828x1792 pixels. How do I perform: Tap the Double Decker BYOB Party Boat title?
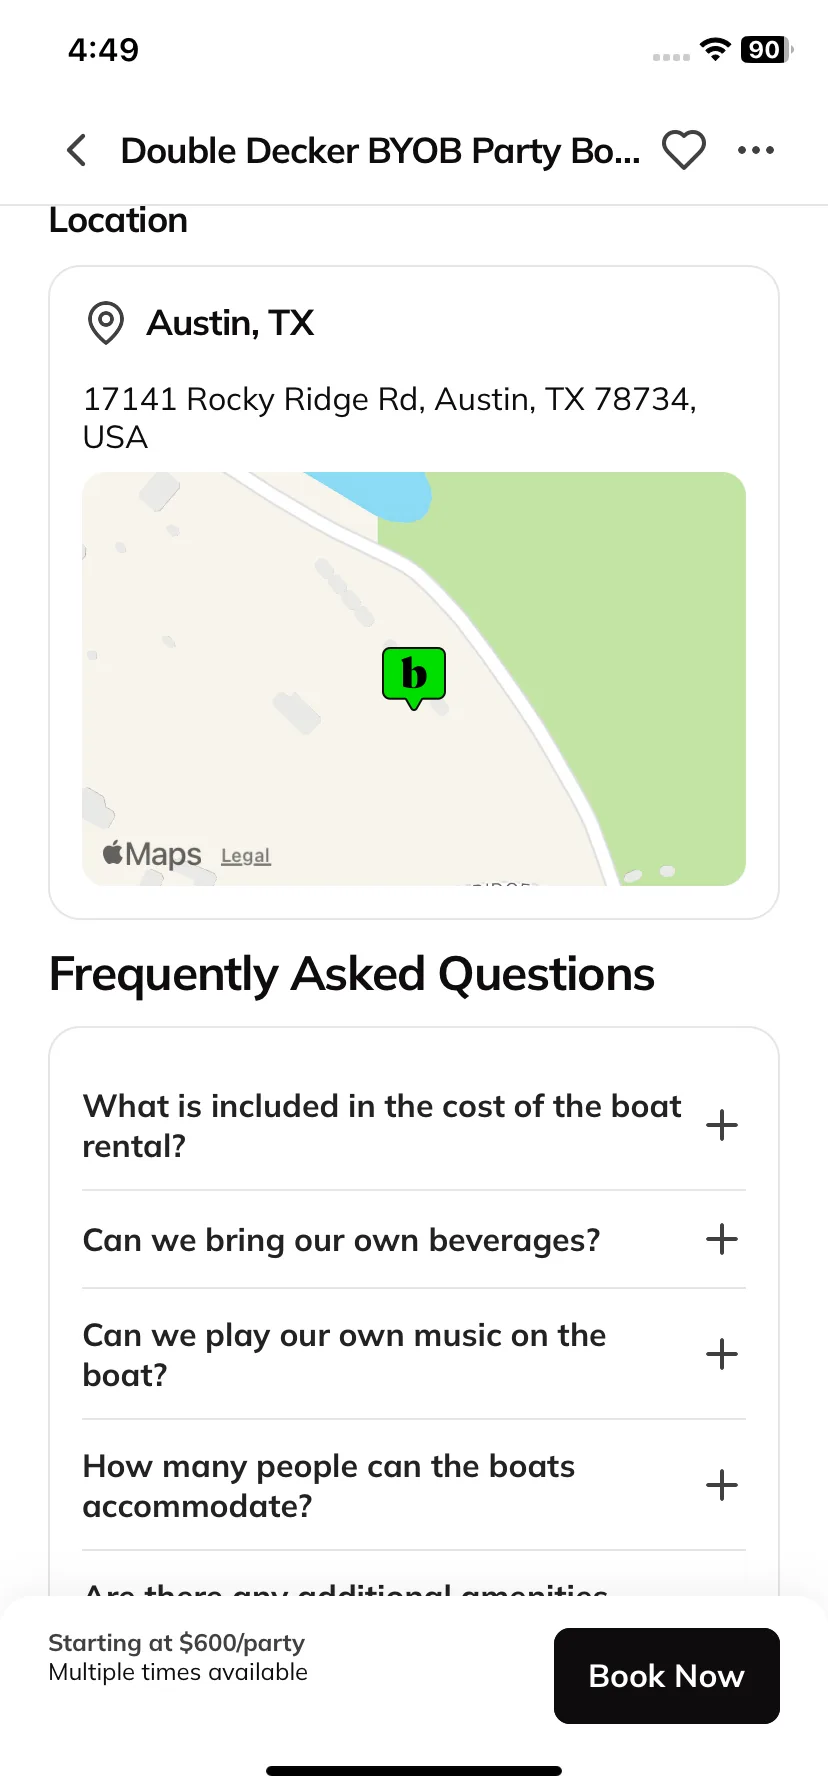click(380, 151)
